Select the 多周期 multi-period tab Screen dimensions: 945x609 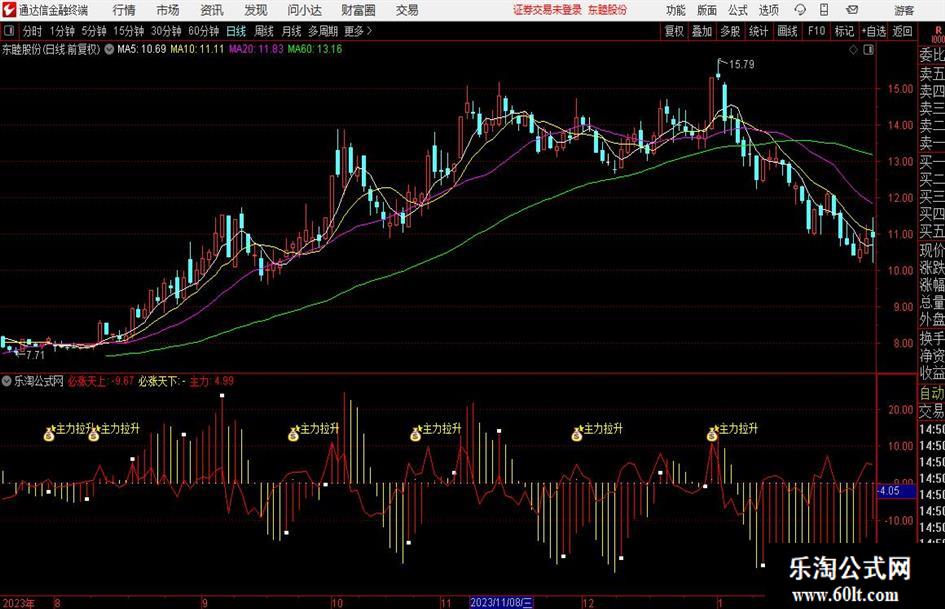[x=323, y=31]
